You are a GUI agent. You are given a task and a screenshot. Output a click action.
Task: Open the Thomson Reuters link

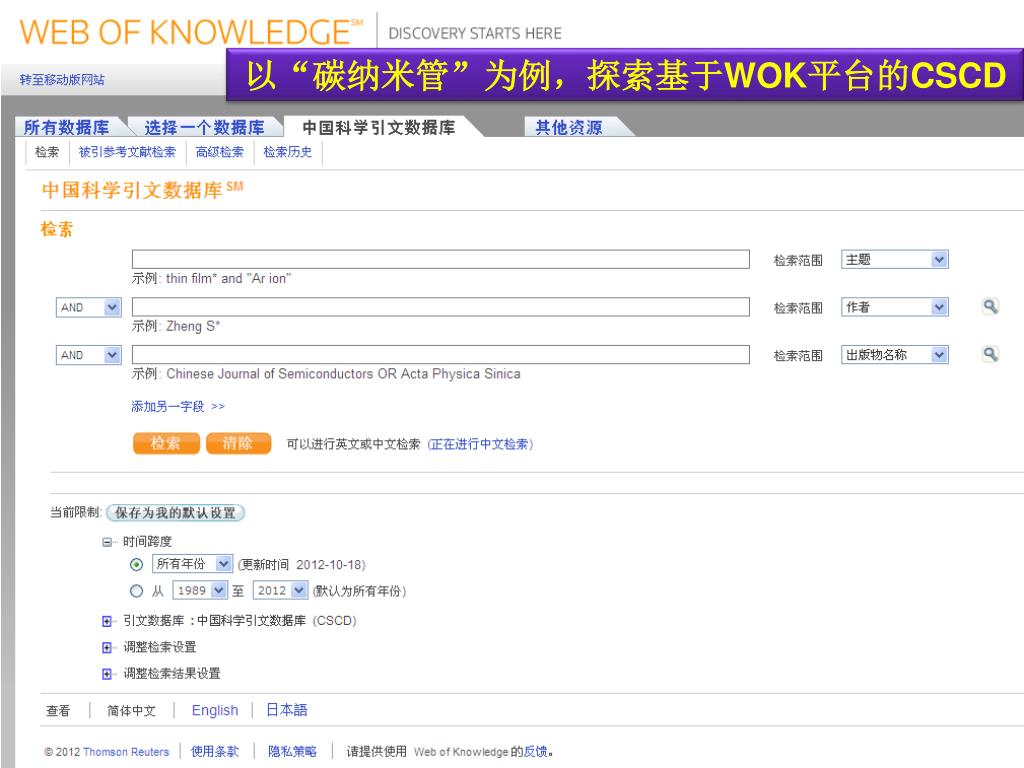pyautogui.click(x=126, y=752)
